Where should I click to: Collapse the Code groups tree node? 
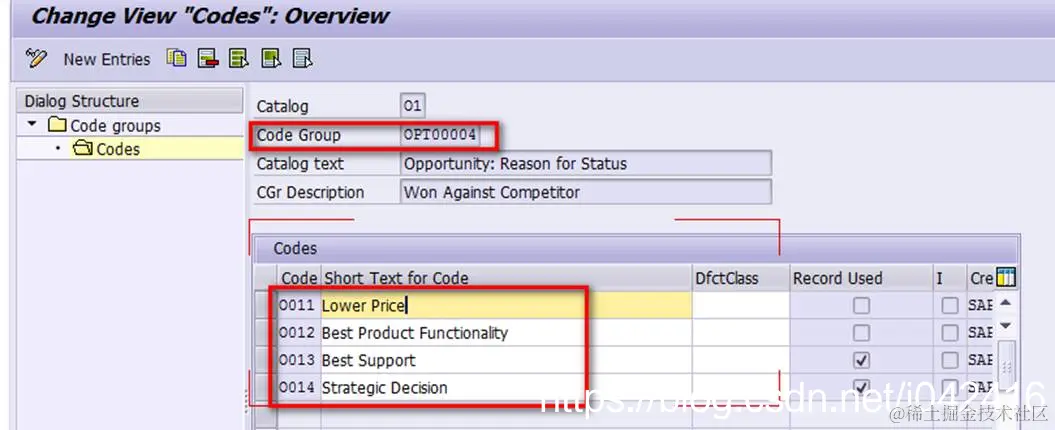(x=32, y=124)
